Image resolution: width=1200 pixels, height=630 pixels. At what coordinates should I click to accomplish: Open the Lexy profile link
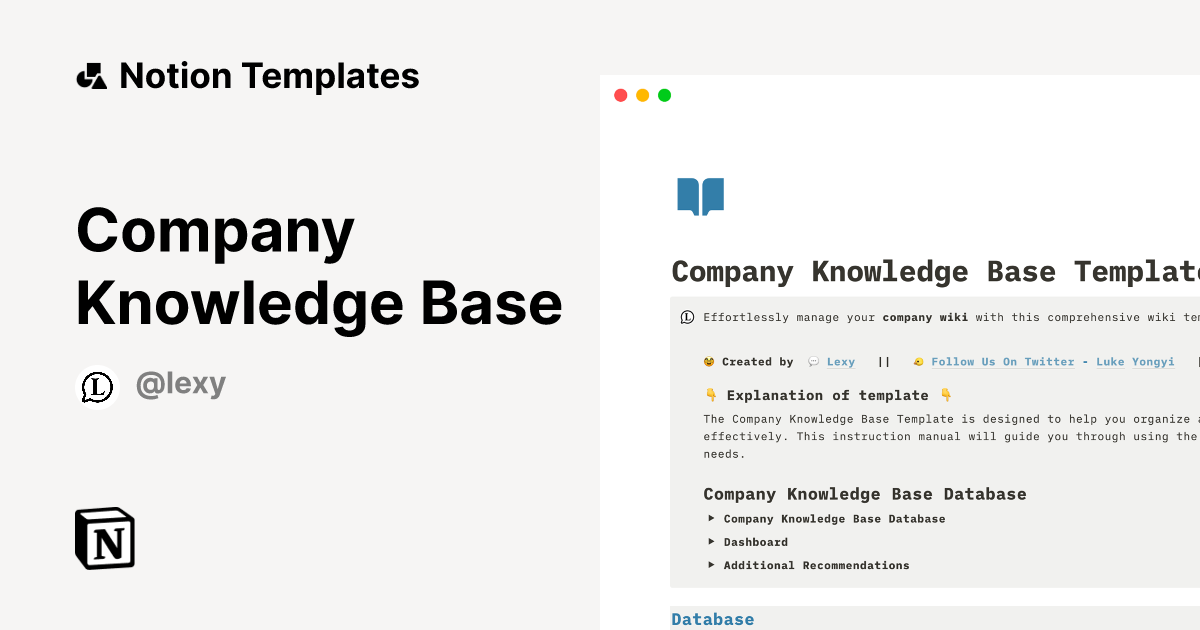(x=841, y=361)
